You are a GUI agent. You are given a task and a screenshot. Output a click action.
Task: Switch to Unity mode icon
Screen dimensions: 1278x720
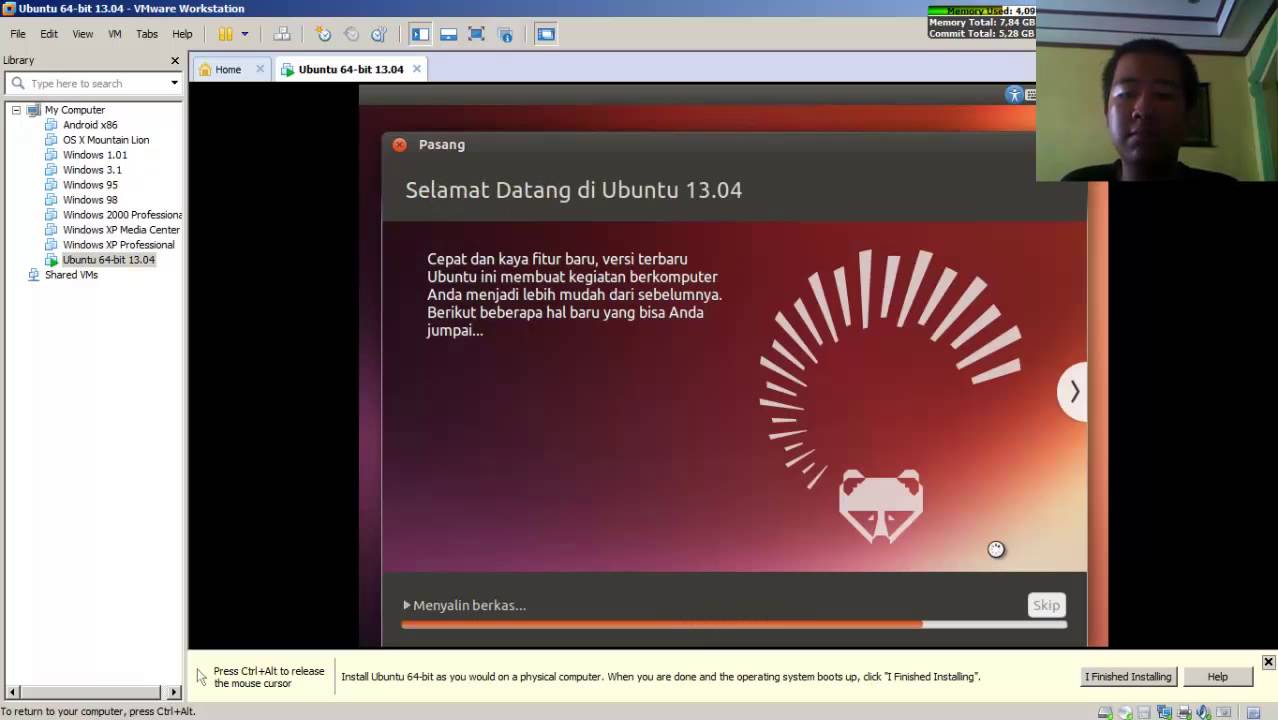click(x=505, y=34)
